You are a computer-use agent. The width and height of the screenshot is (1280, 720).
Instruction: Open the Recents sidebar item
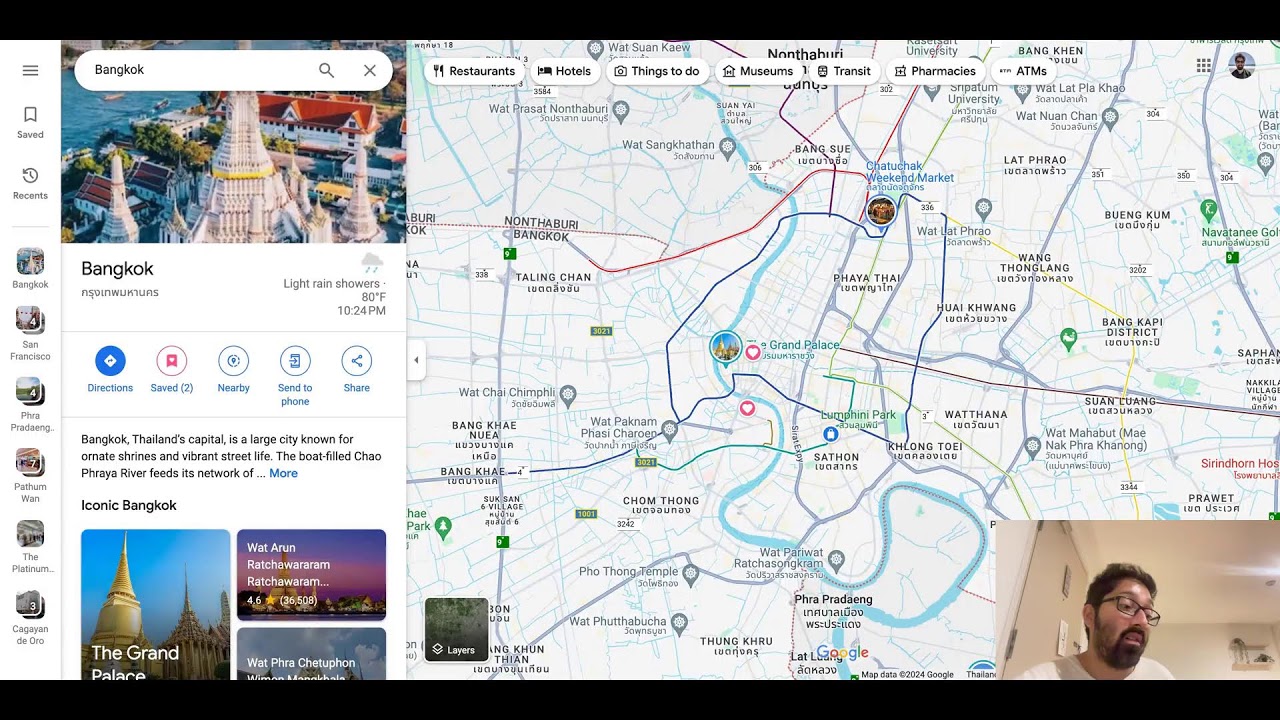coord(30,183)
